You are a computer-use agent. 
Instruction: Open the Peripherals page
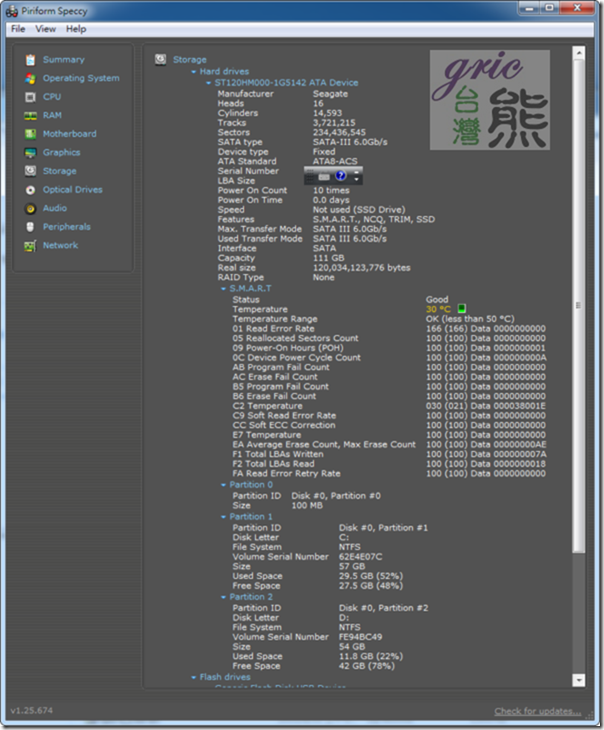click(67, 227)
